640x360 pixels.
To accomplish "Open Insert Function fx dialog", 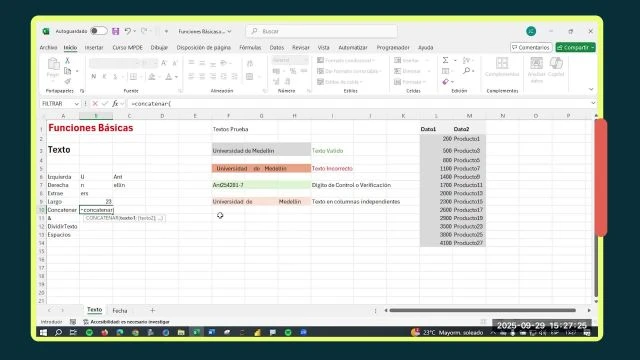I will click(115, 104).
